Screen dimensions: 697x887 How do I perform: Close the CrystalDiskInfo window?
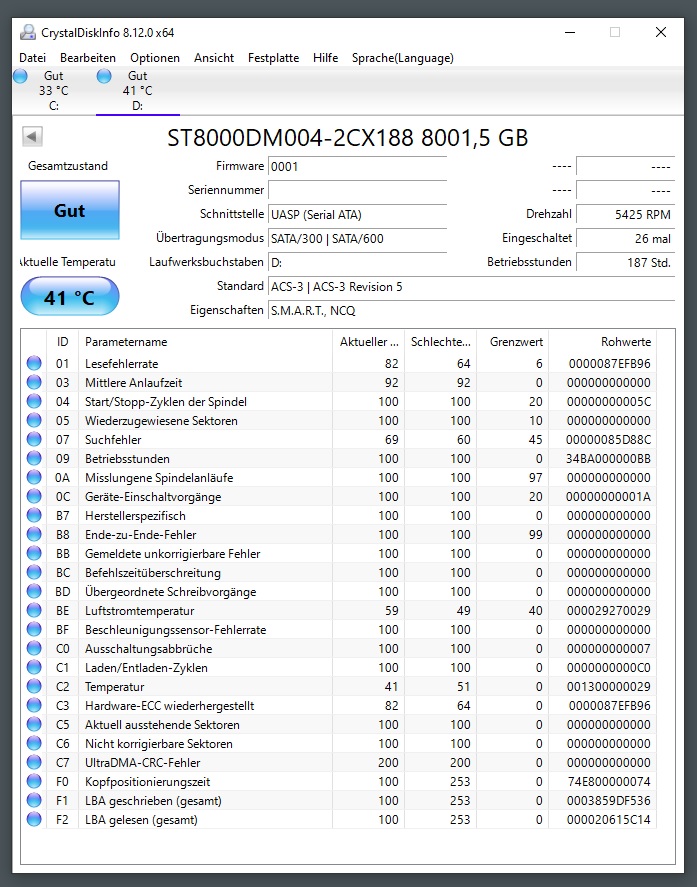pyautogui.click(x=660, y=32)
